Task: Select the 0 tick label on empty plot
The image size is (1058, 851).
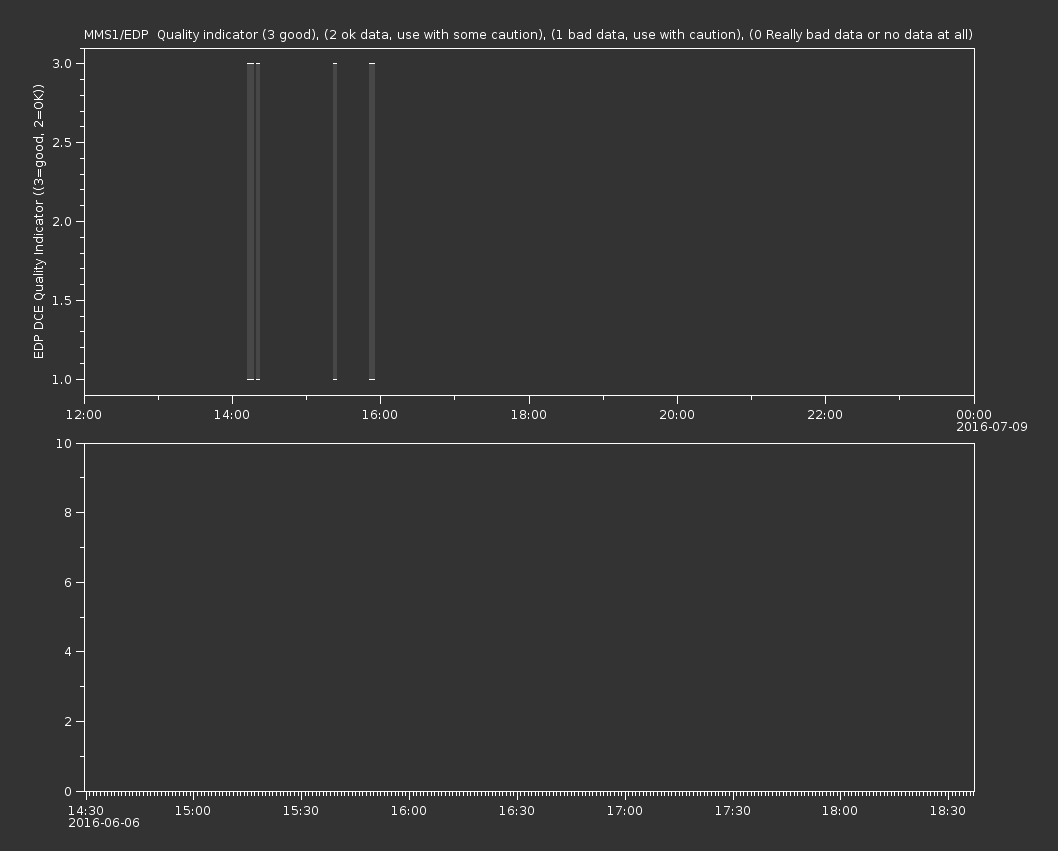Action: click(x=68, y=791)
